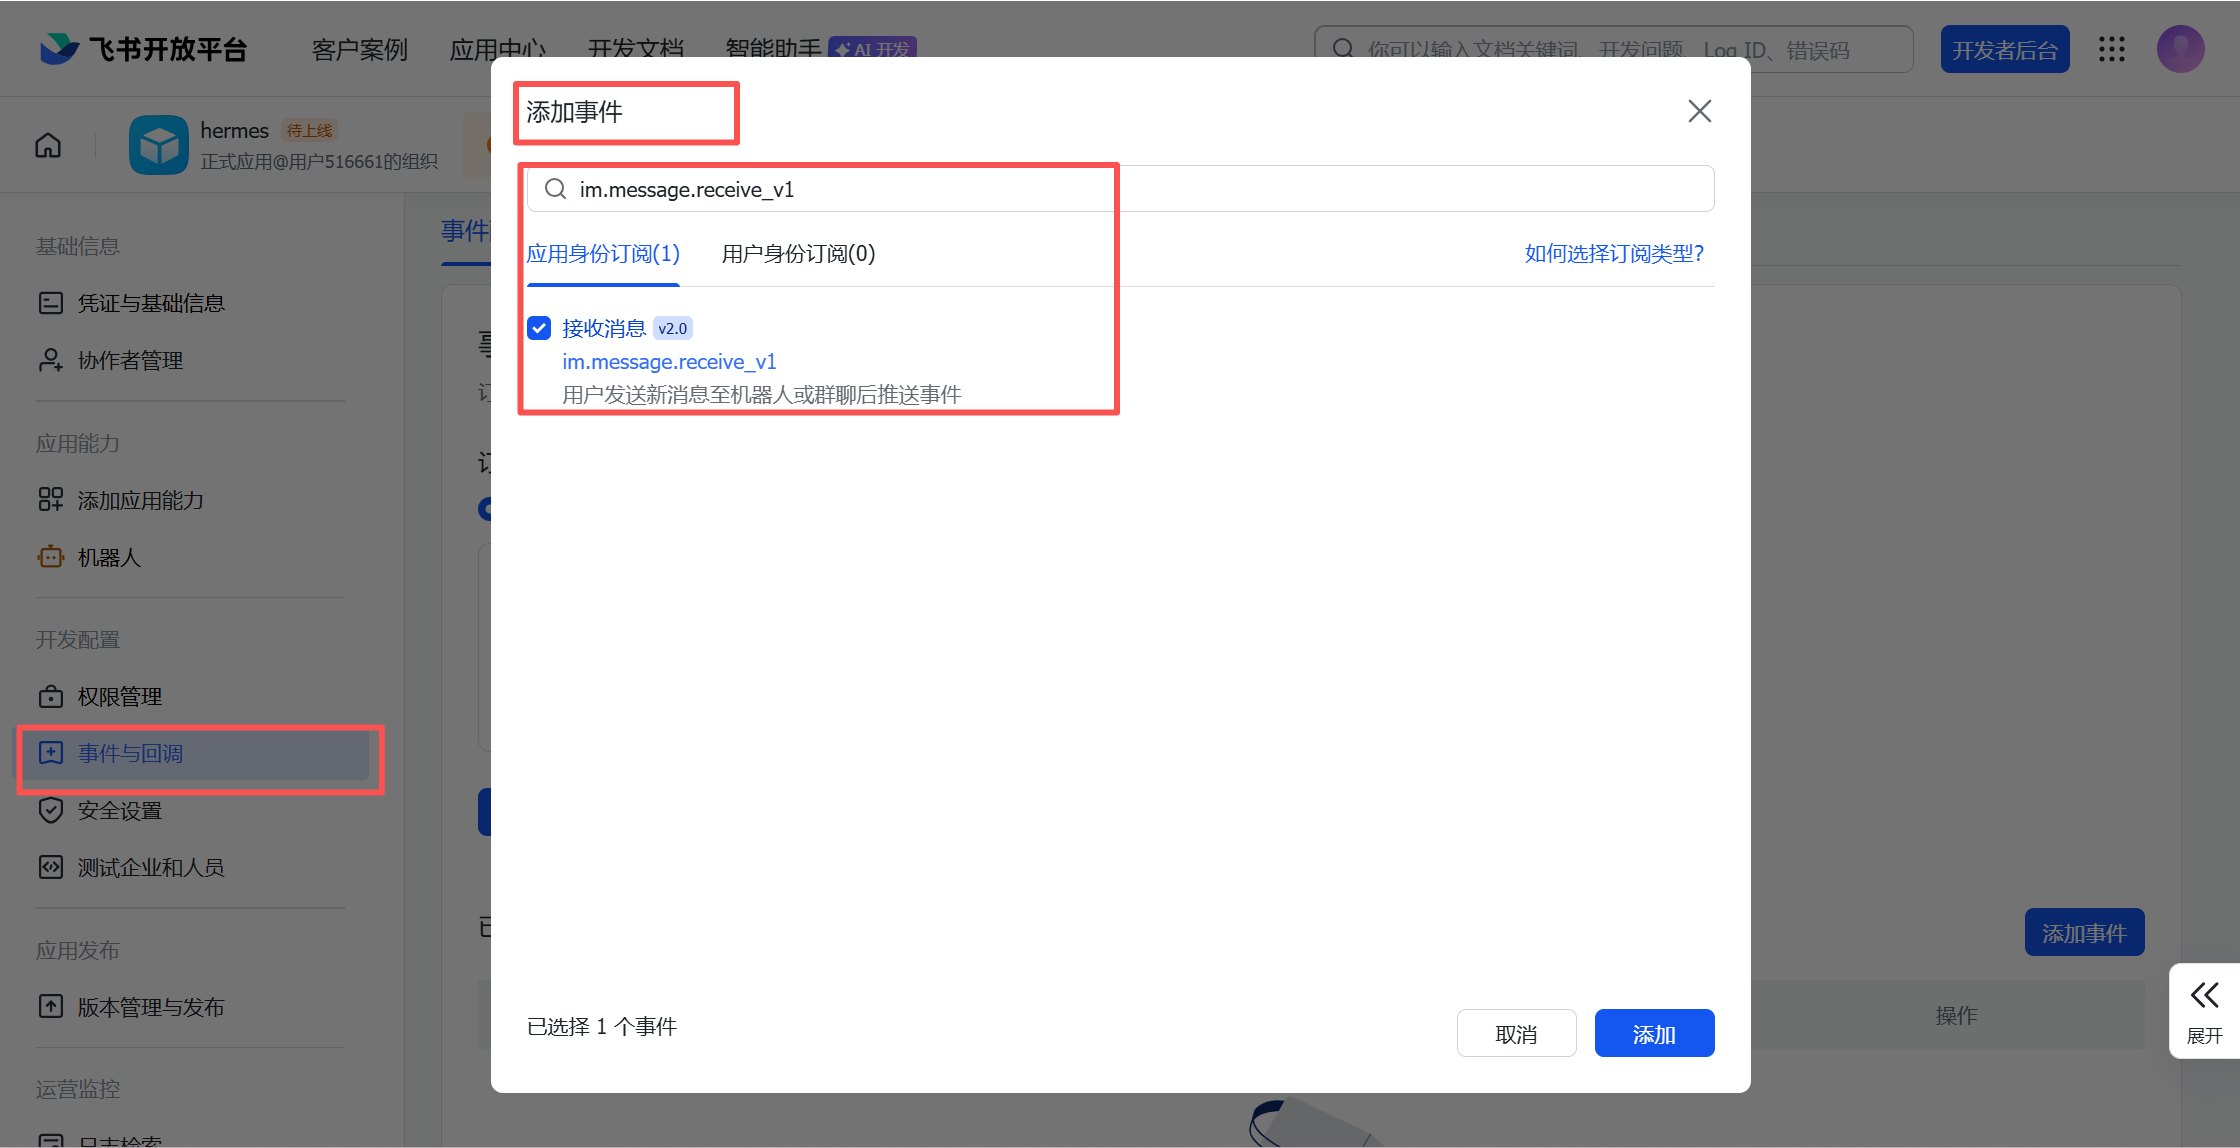The image size is (2240, 1148).
Task: Open 安全设置 in the sidebar
Action: point(119,810)
